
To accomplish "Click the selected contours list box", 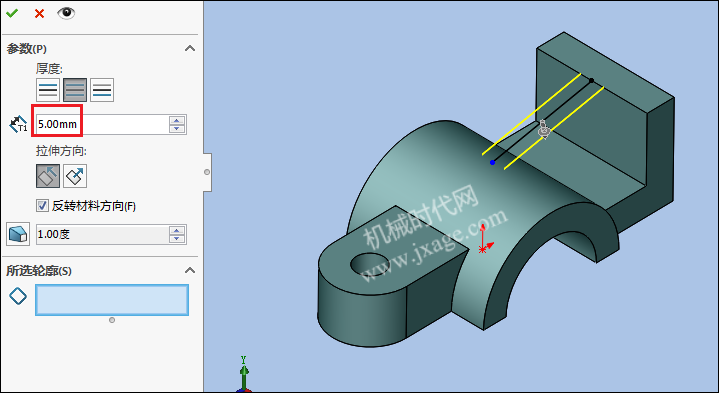I will click(x=112, y=300).
